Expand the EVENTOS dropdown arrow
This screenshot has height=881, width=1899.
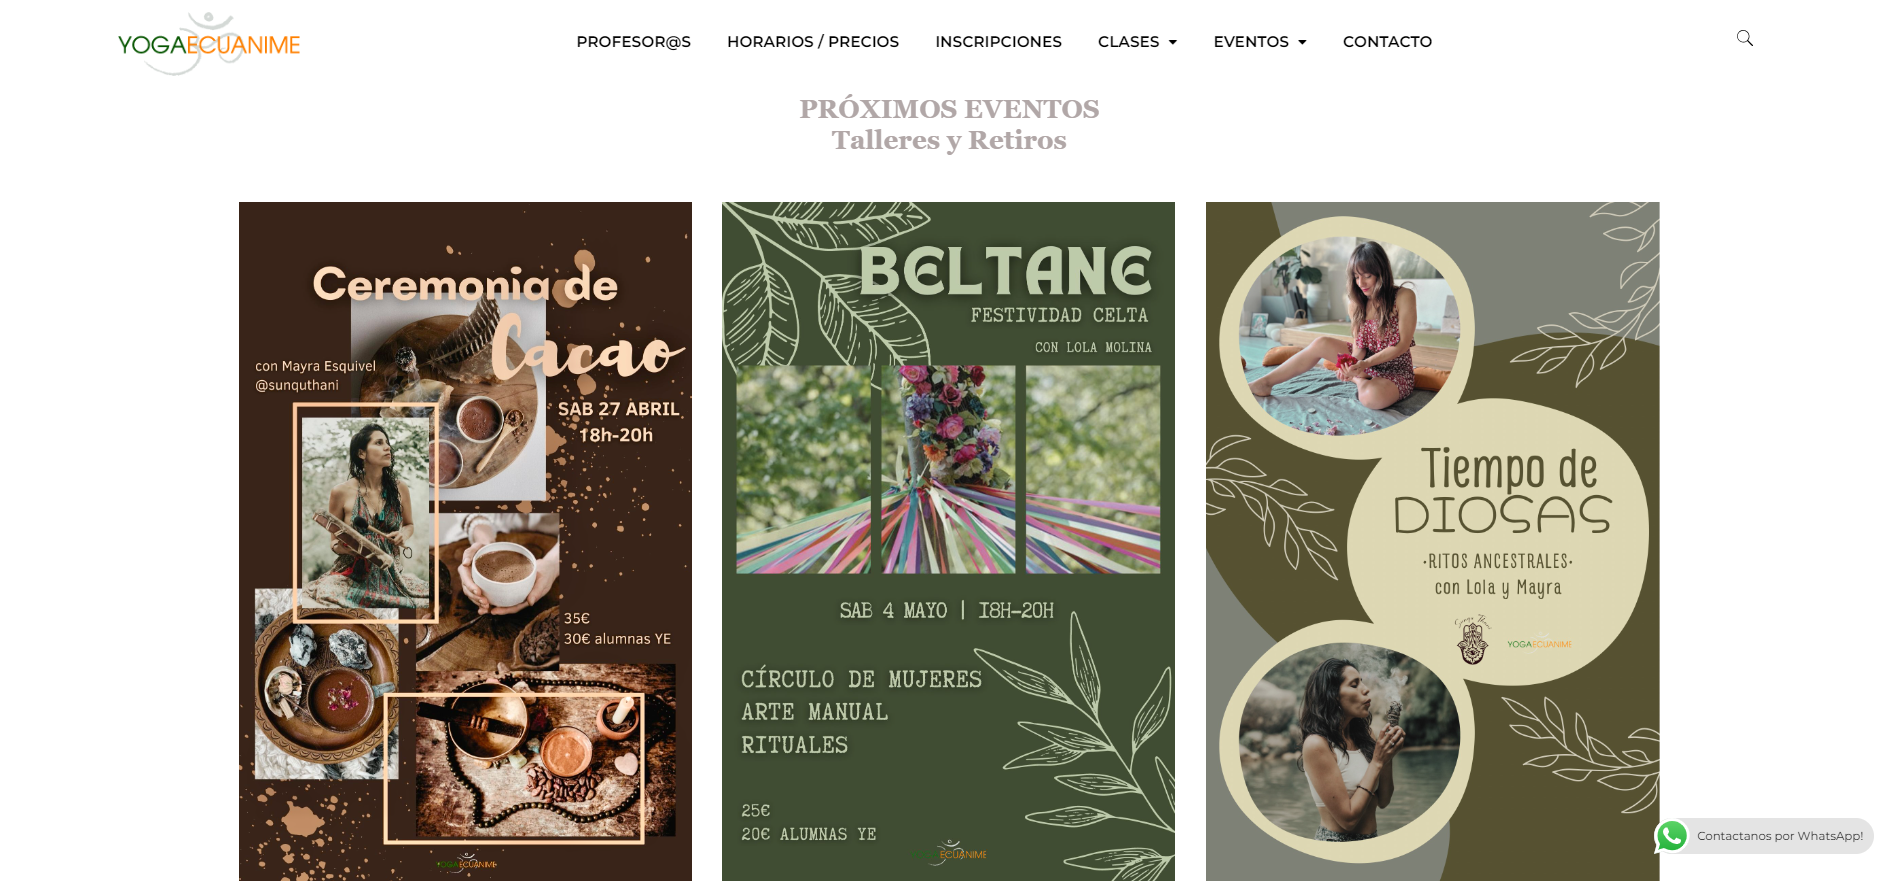tap(1302, 42)
